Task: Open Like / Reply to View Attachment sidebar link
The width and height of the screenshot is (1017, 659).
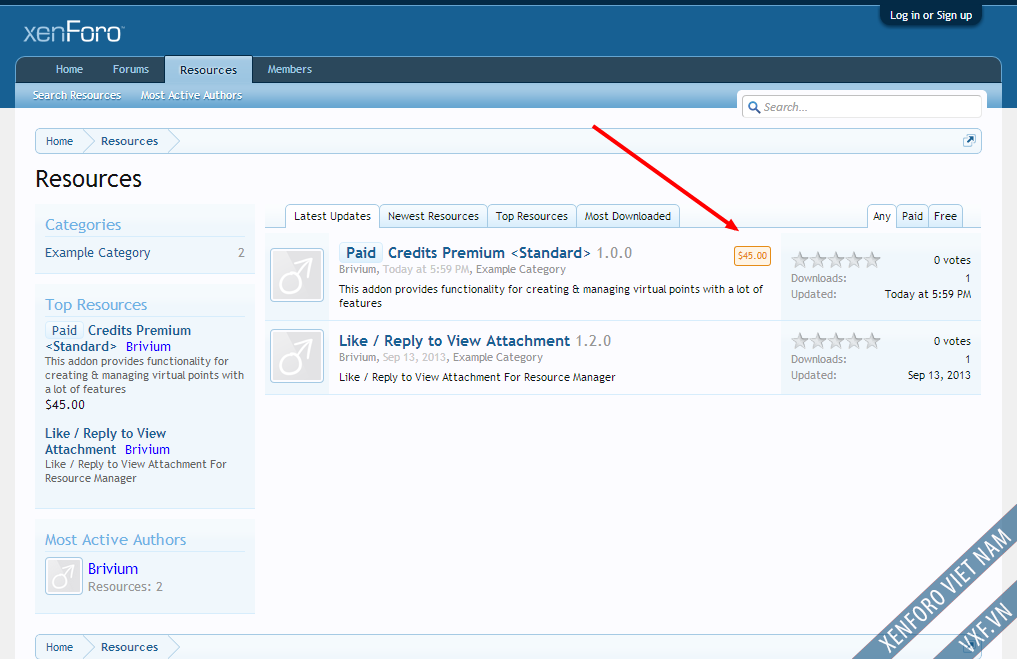Action: click(105, 441)
